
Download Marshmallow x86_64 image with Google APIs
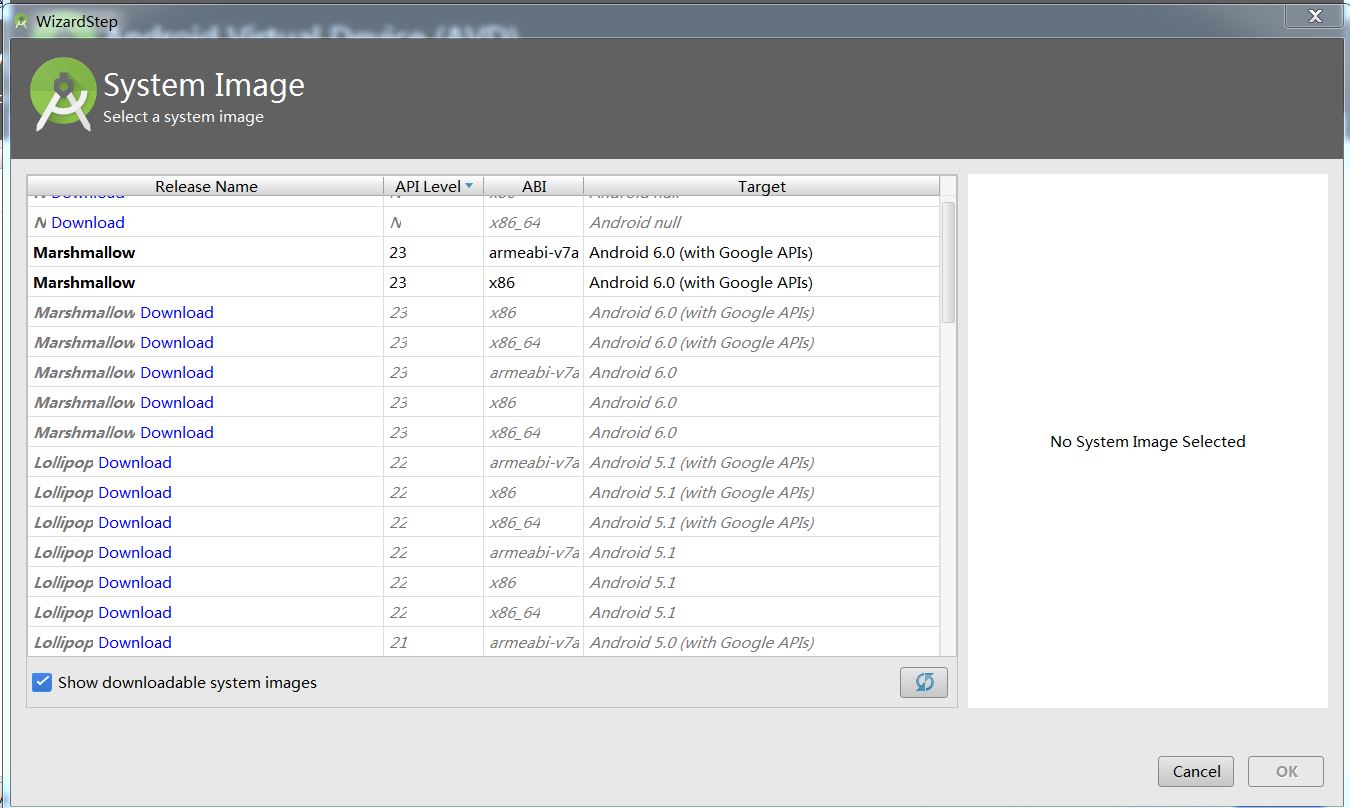177,342
